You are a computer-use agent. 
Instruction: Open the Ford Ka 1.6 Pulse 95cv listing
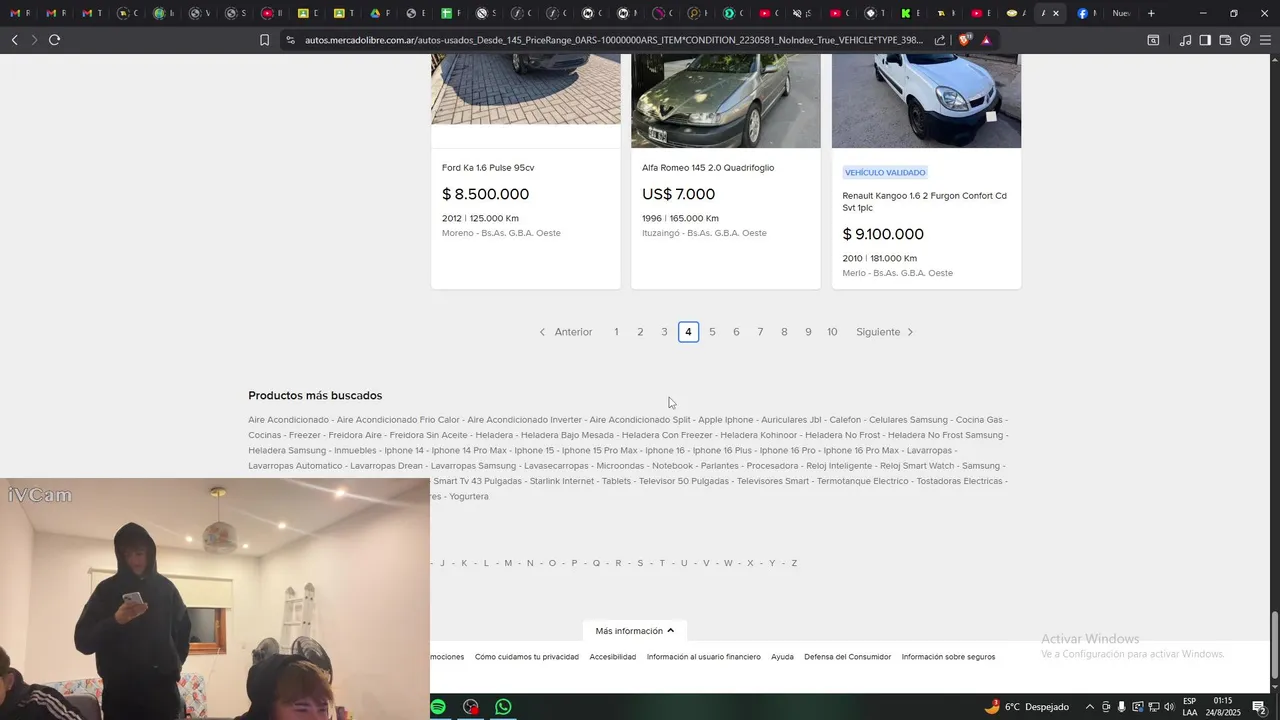pos(488,168)
